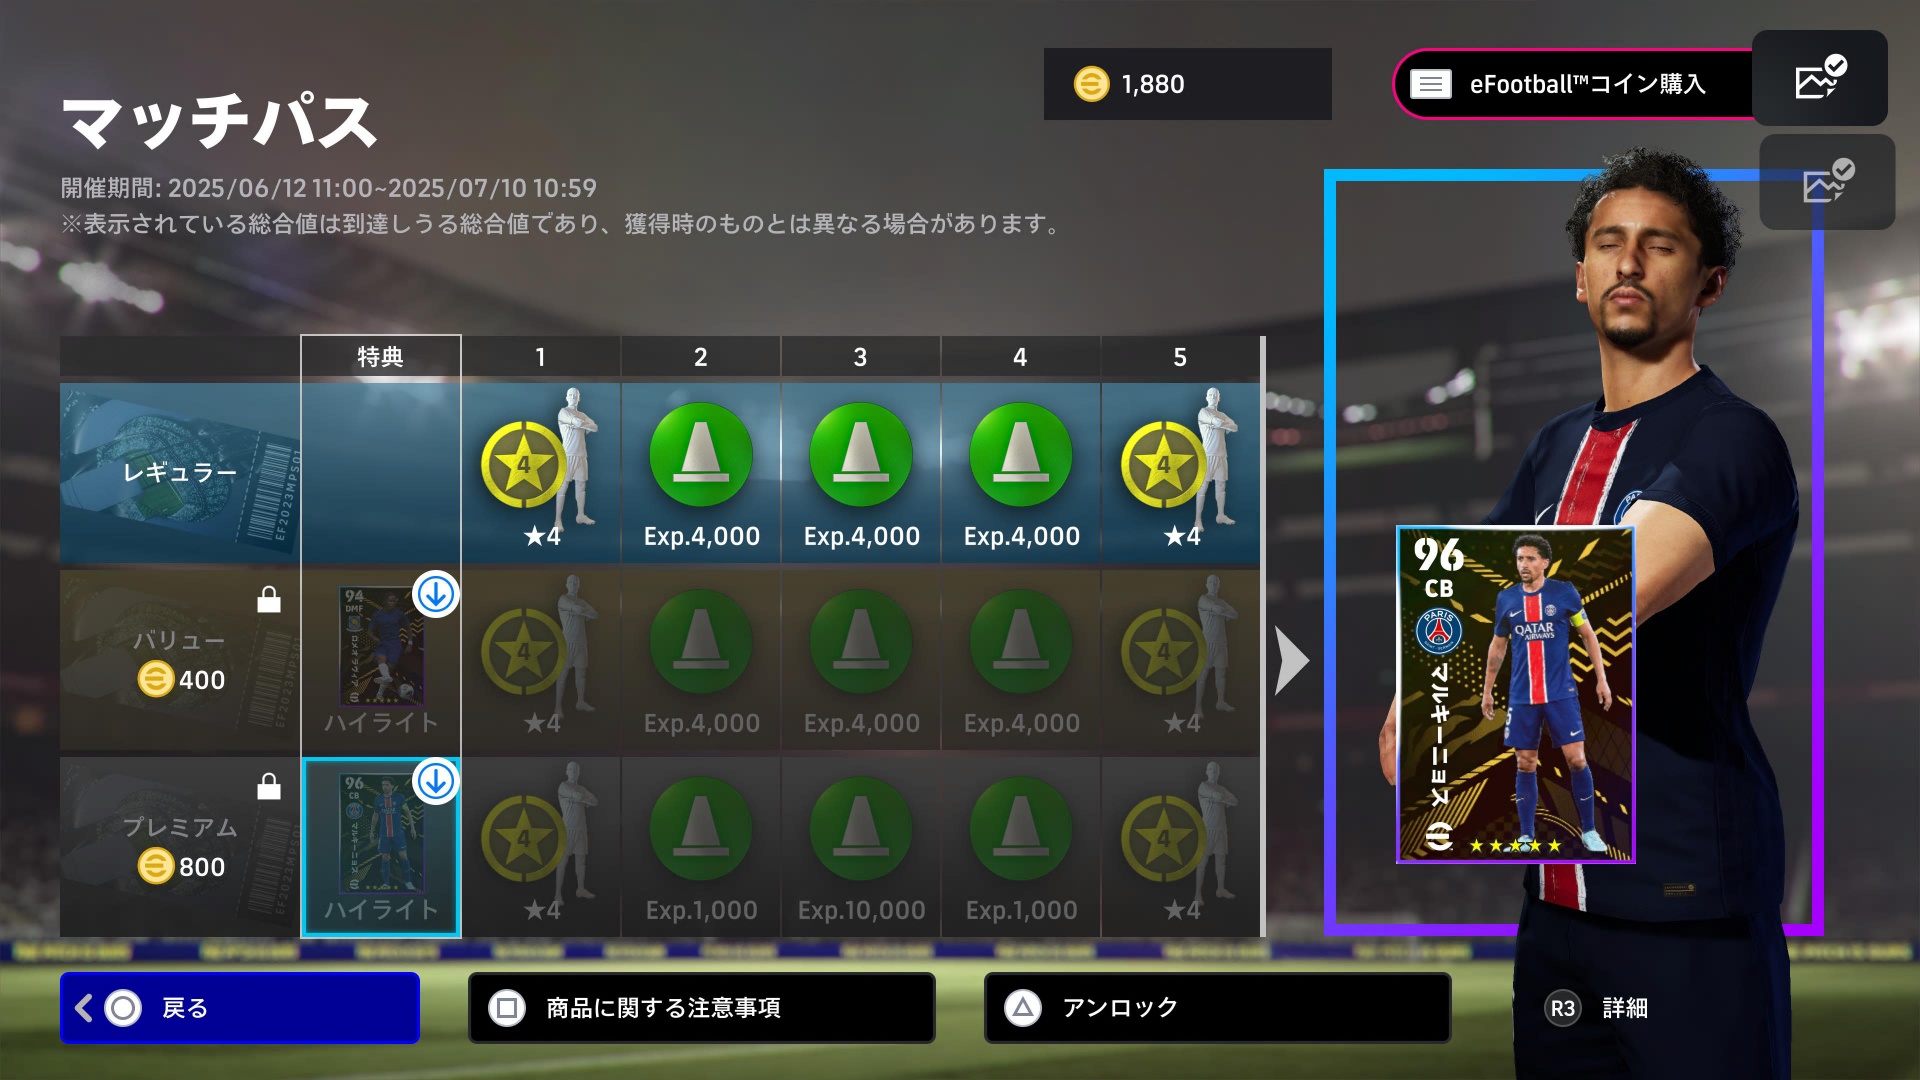Click the 戻る back button
The width and height of the screenshot is (1920, 1080).
point(240,1008)
